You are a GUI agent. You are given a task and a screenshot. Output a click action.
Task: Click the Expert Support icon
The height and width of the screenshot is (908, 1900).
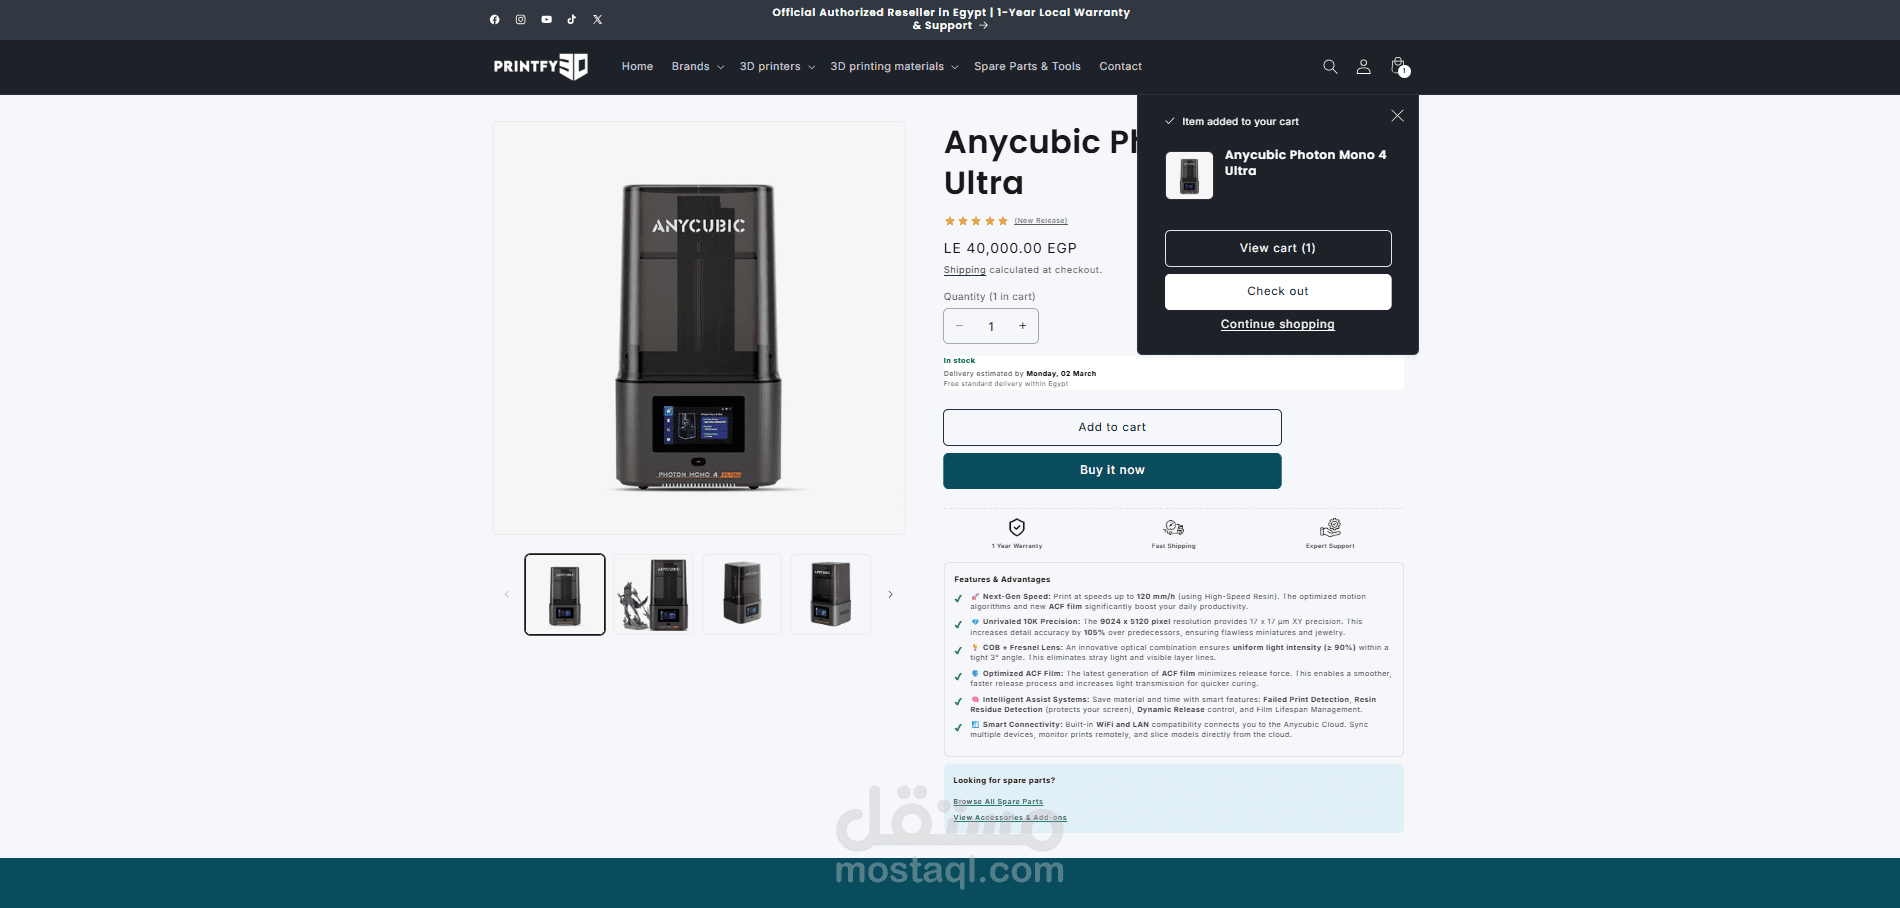1330,527
